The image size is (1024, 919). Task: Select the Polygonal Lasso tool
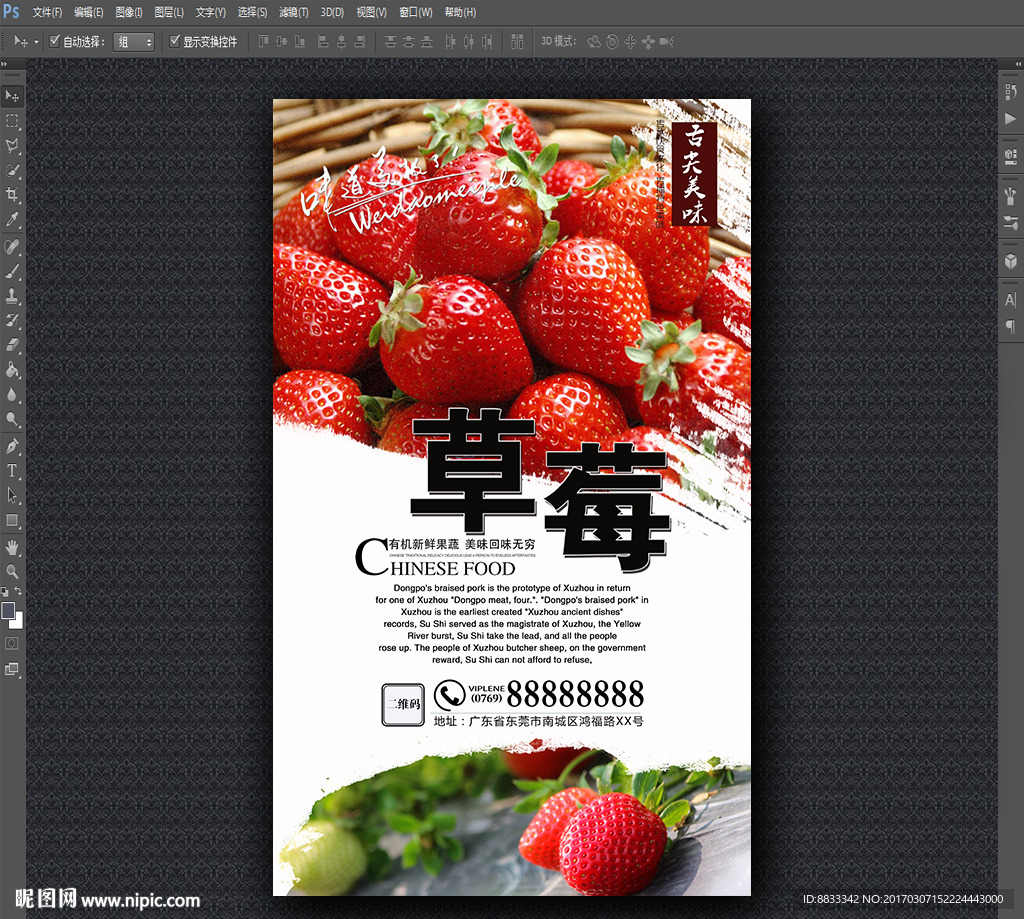pyautogui.click(x=12, y=146)
